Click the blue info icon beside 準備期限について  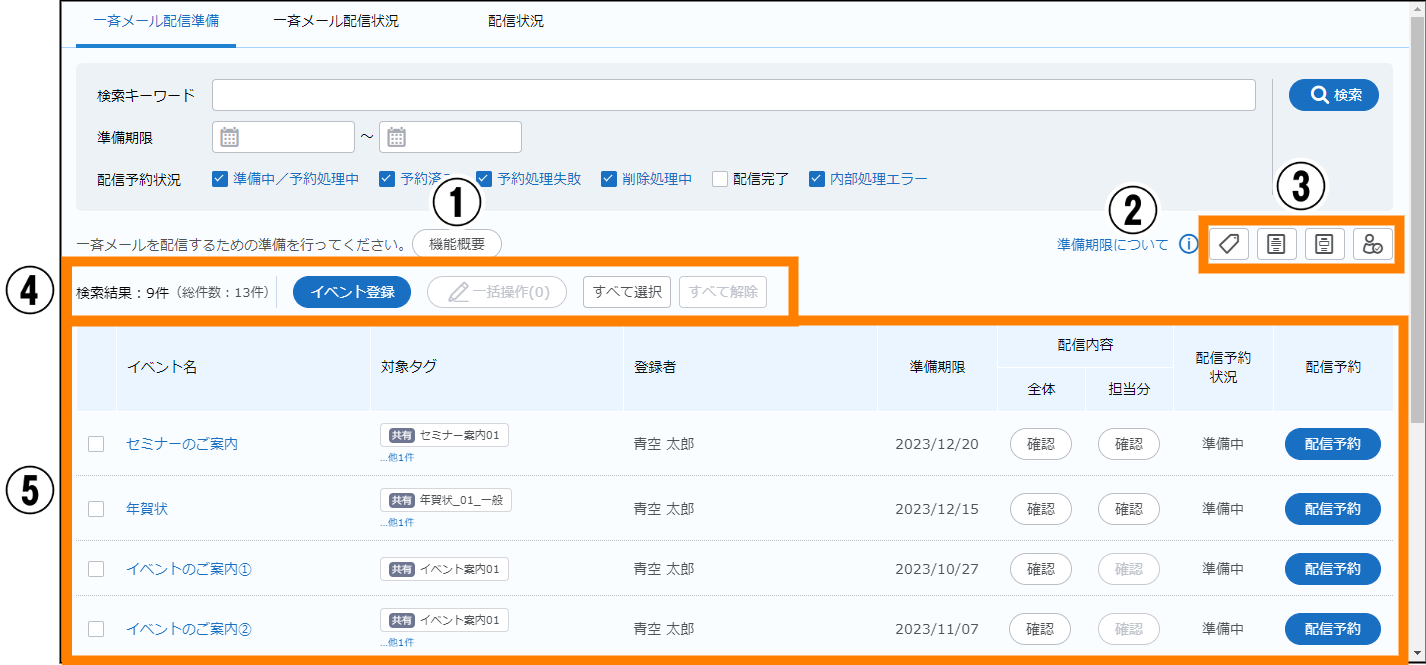click(1188, 244)
